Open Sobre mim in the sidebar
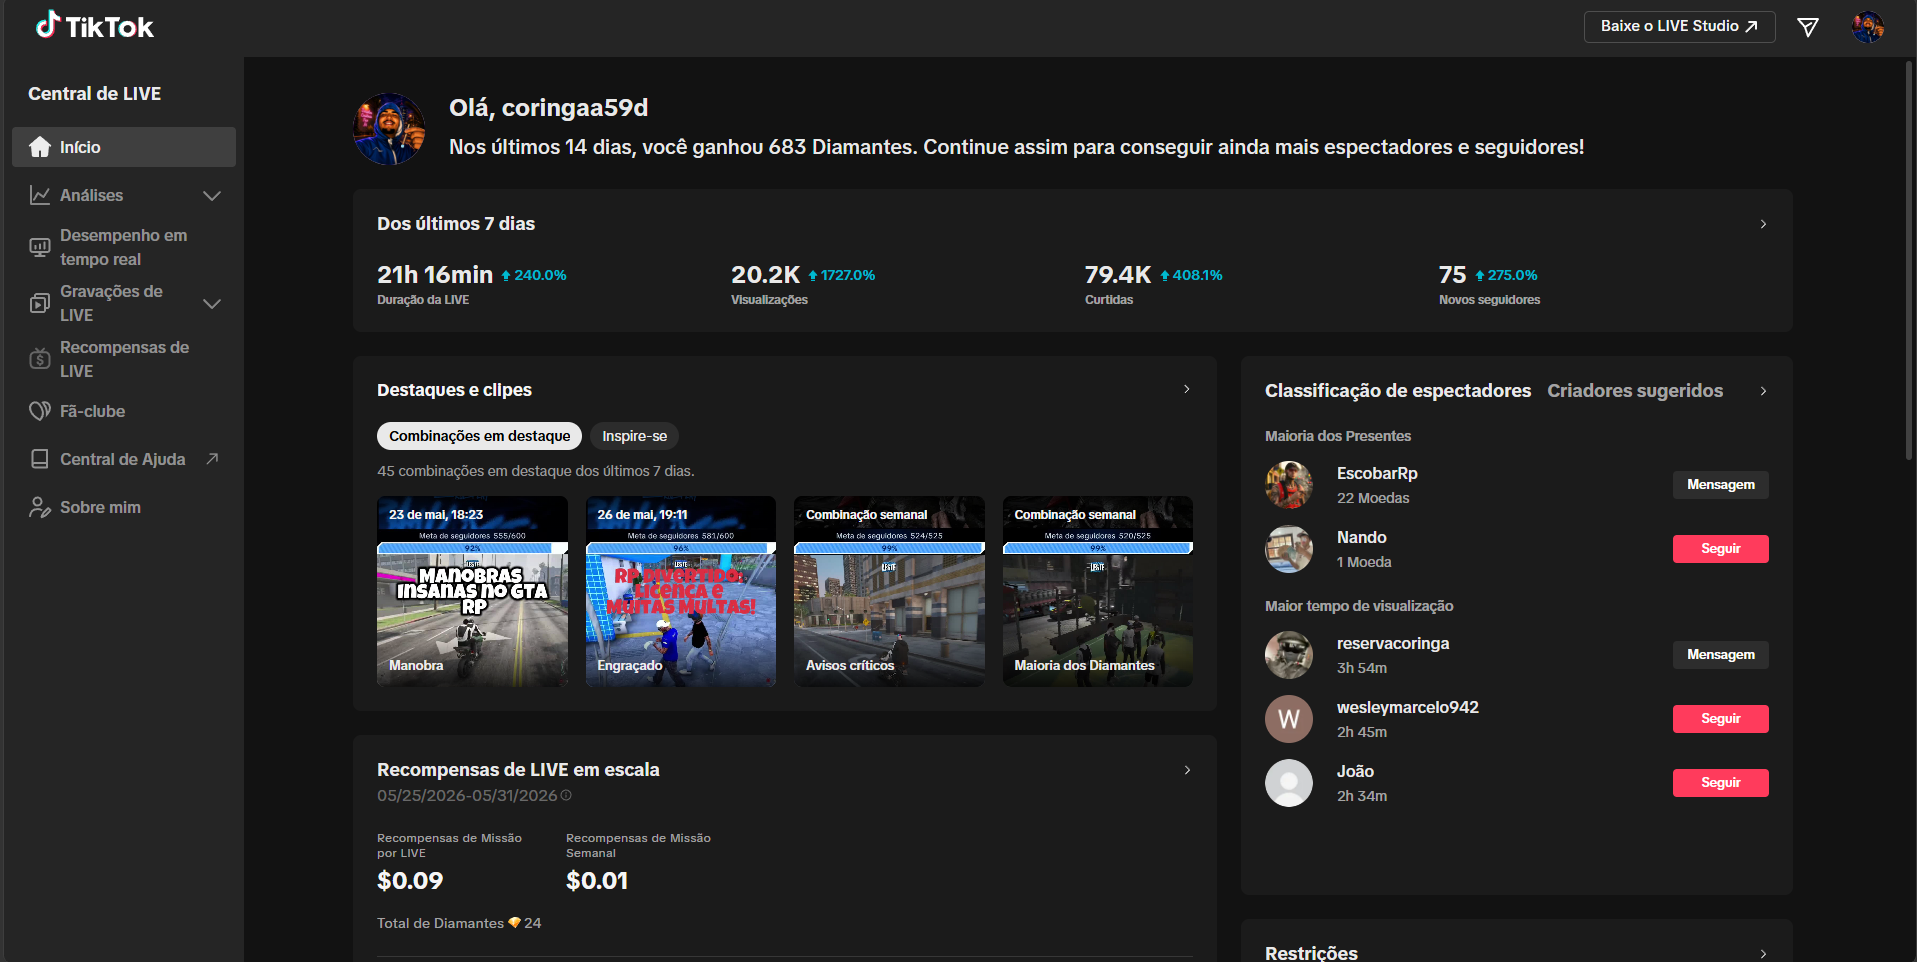This screenshot has height=962, width=1917. [124, 507]
